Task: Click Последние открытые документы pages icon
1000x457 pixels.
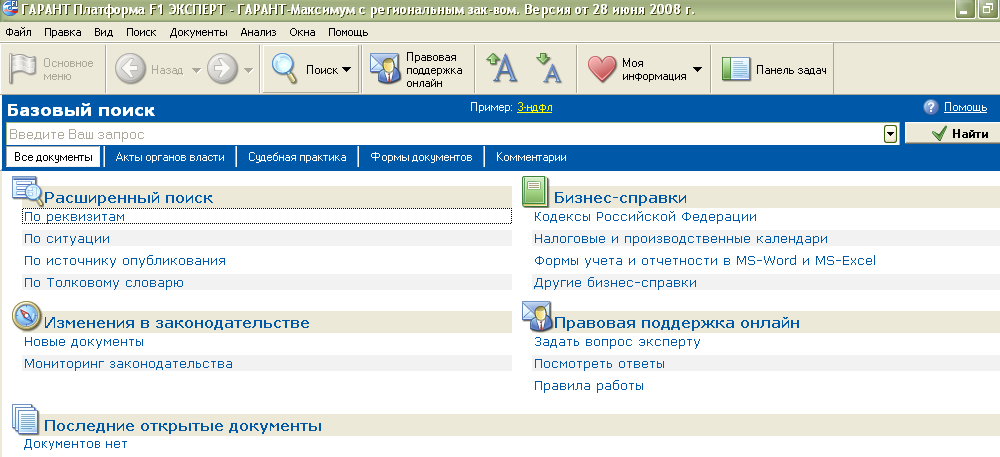Action: 26,419
